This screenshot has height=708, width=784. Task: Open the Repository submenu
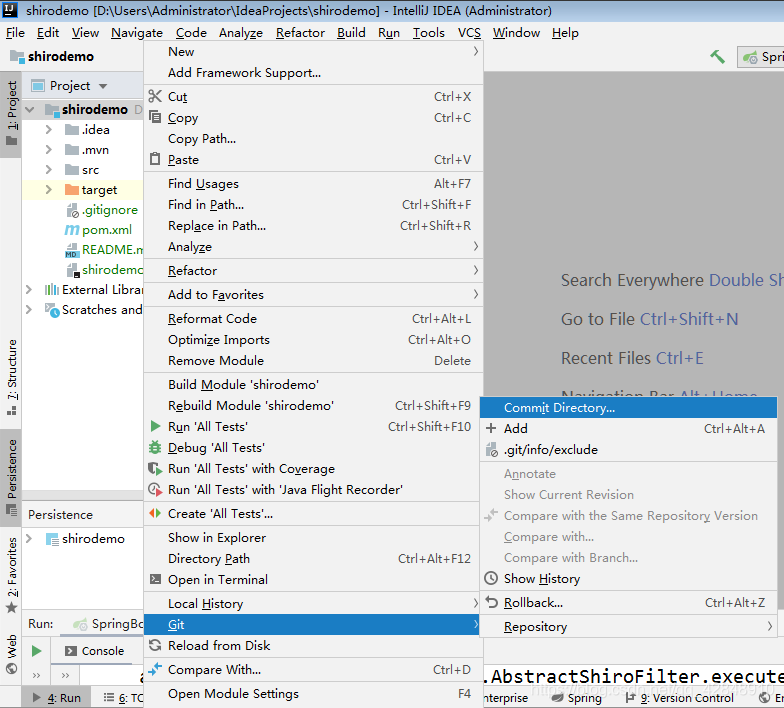point(628,626)
